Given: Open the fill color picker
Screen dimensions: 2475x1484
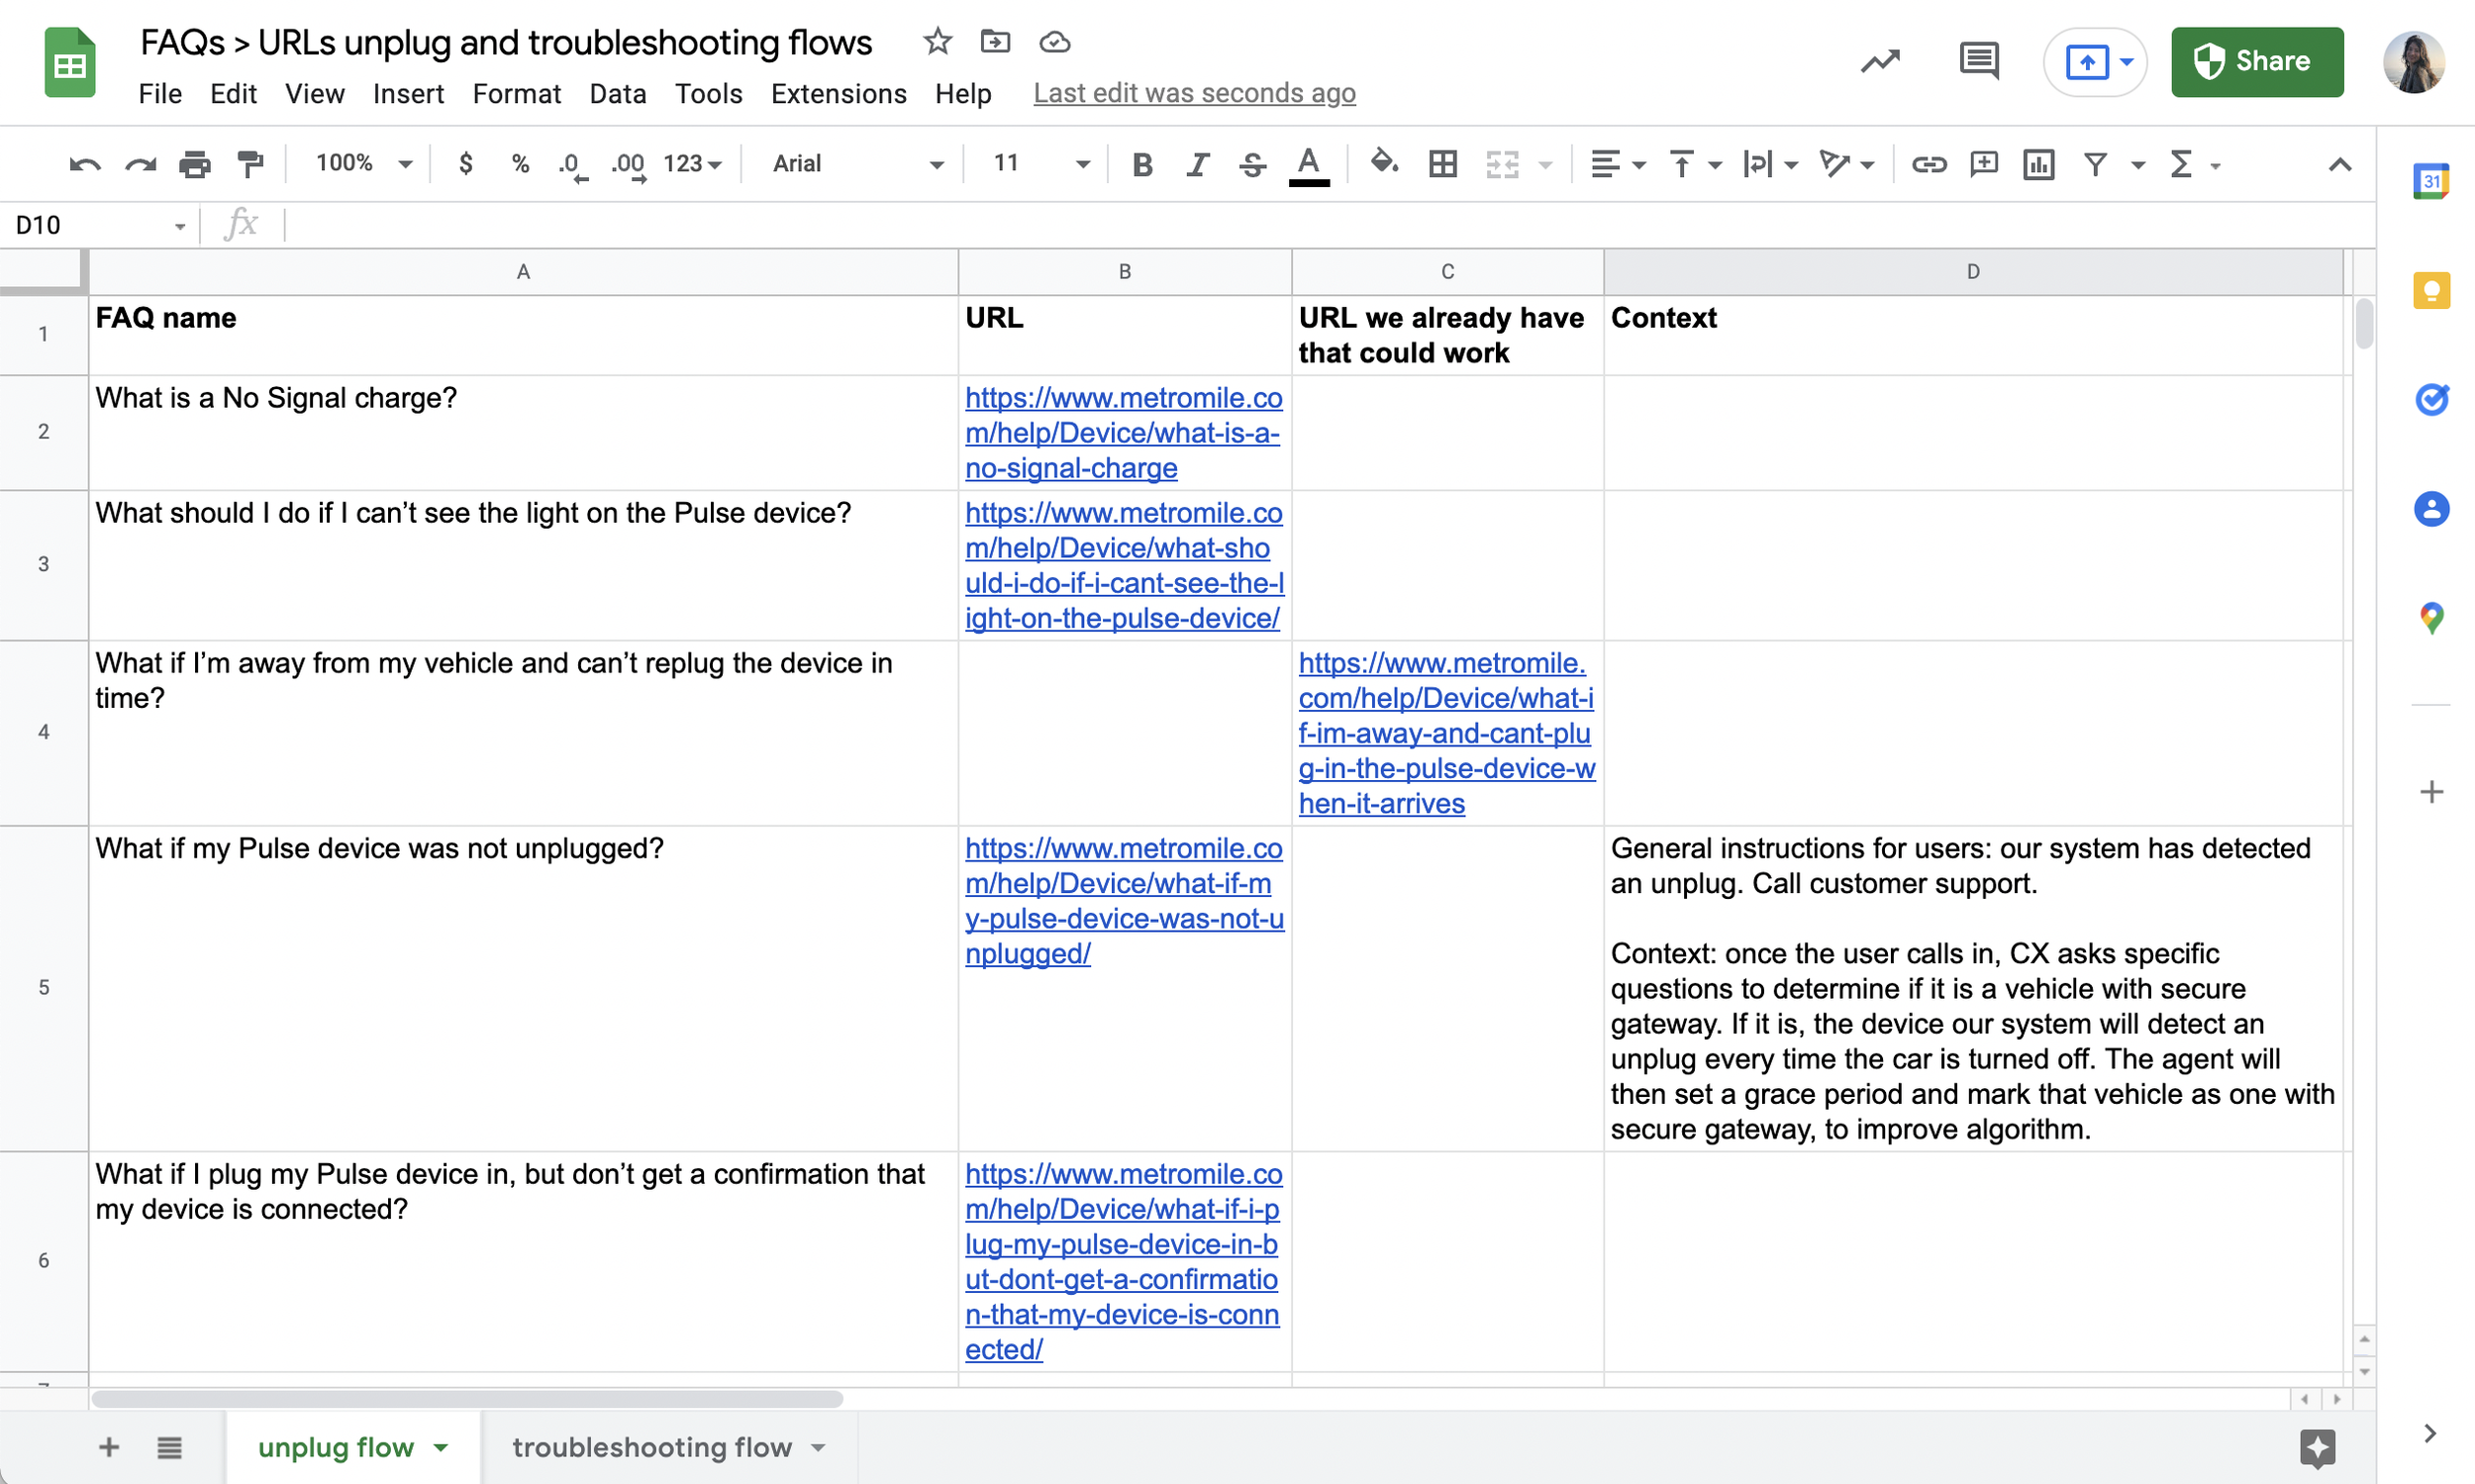Looking at the screenshot, I should 1385,162.
